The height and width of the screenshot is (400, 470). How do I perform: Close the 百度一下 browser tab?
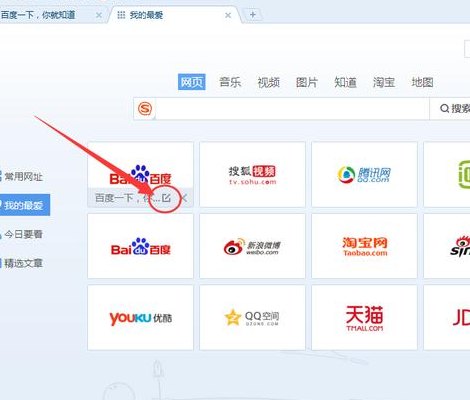[x=99, y=15]
